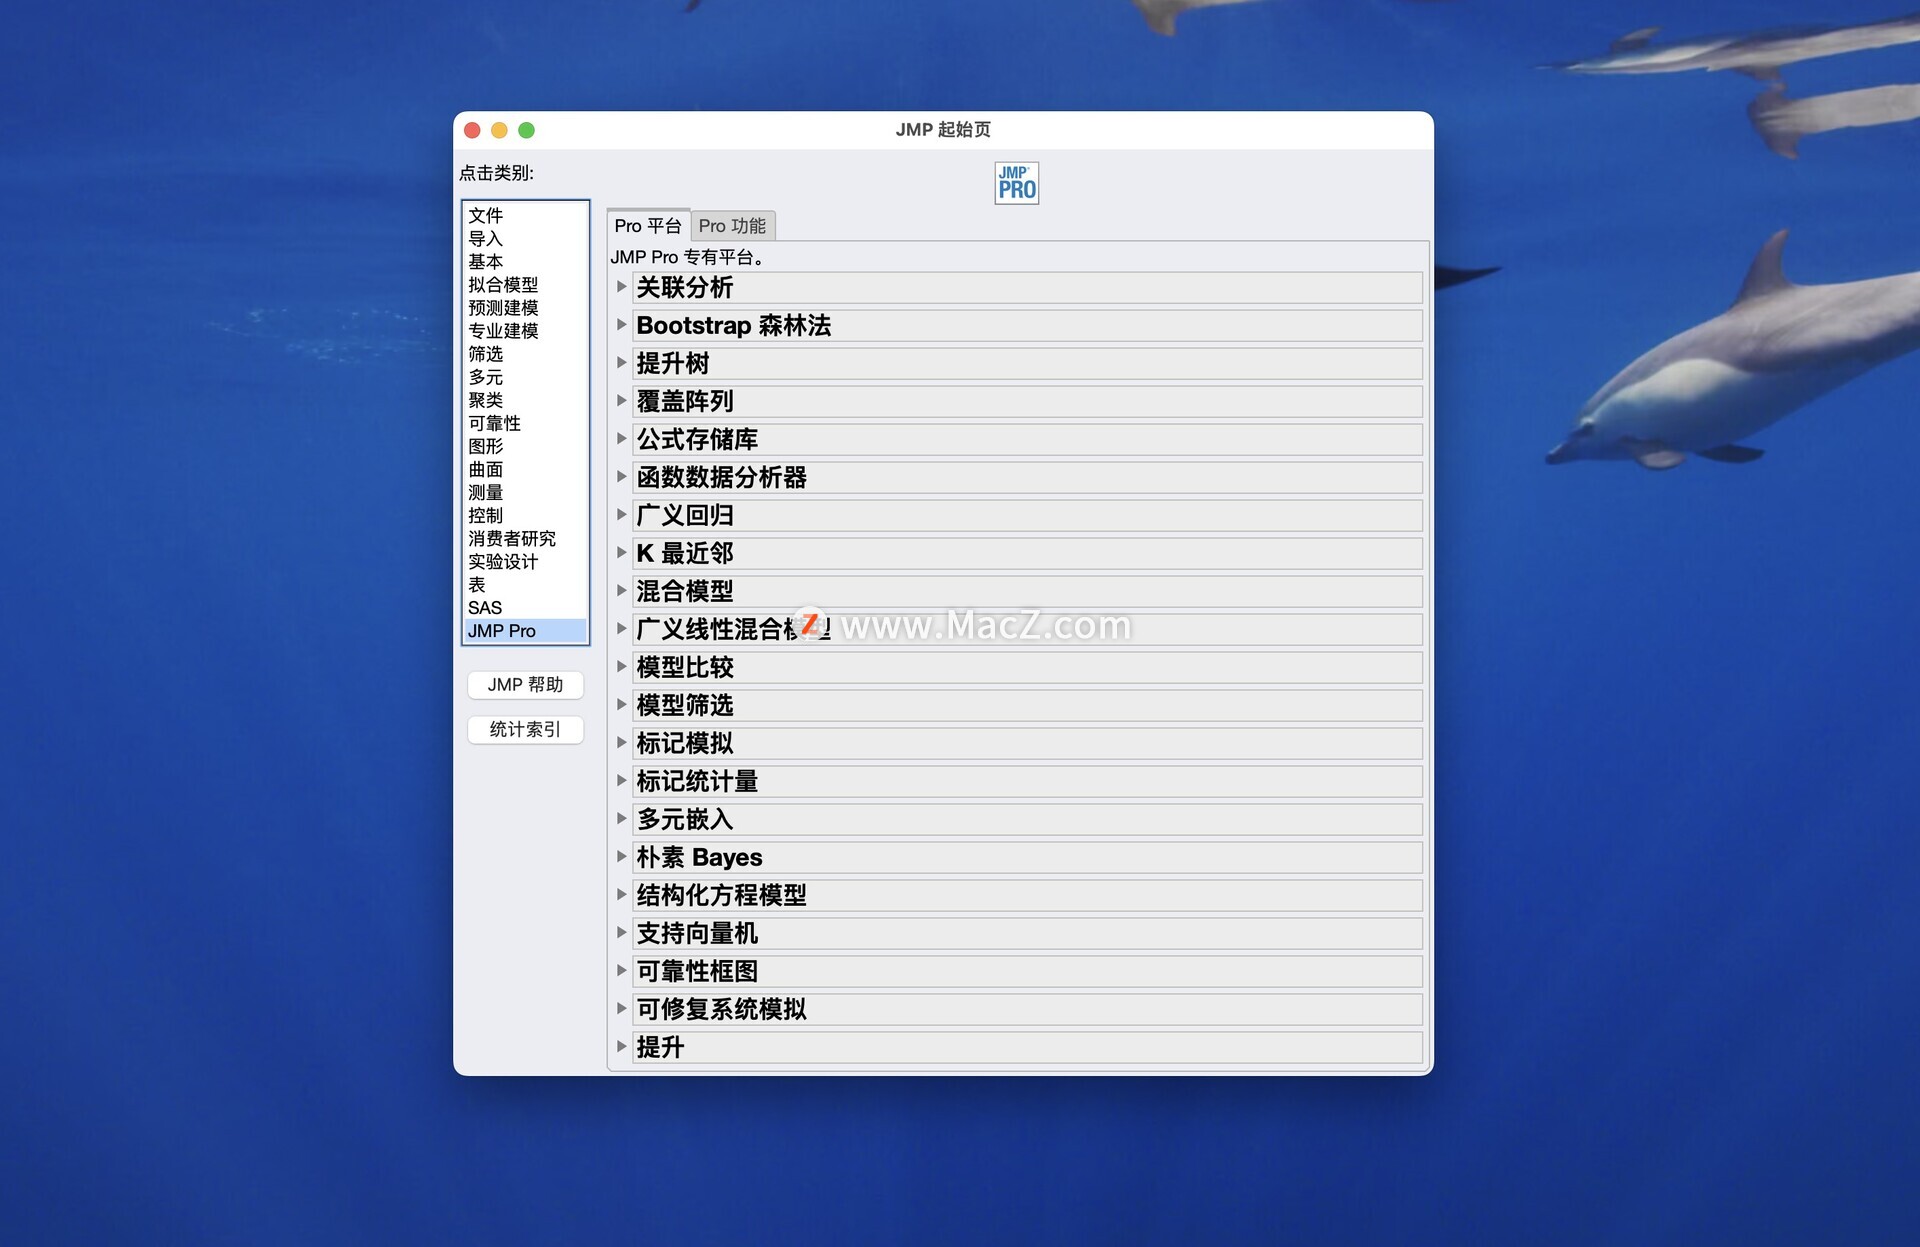Expand the 混合模型 section
The width and height of the screenshot is (1920, 1247).
tap(621, 591)
